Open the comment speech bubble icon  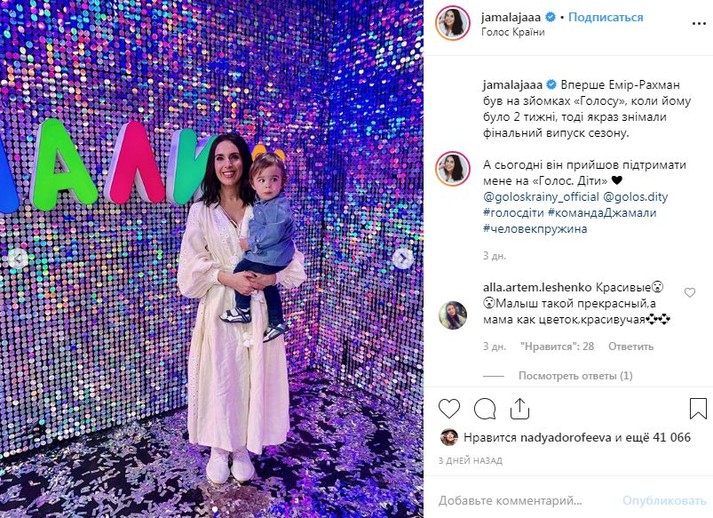485,408
